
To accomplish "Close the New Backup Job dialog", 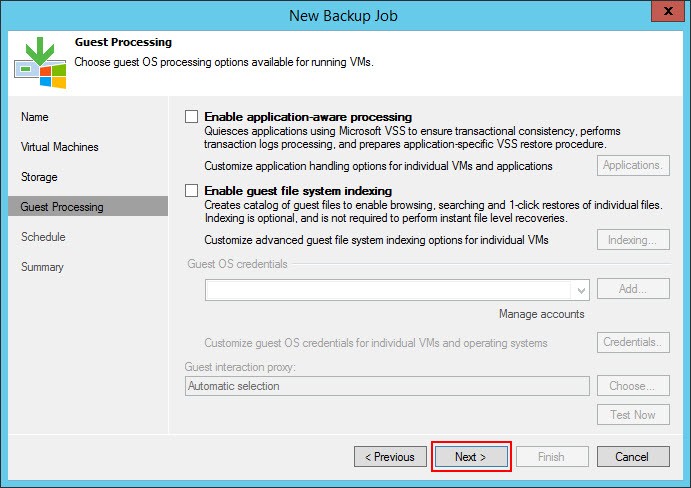I will pyautogui.click(x=669, y=11).
